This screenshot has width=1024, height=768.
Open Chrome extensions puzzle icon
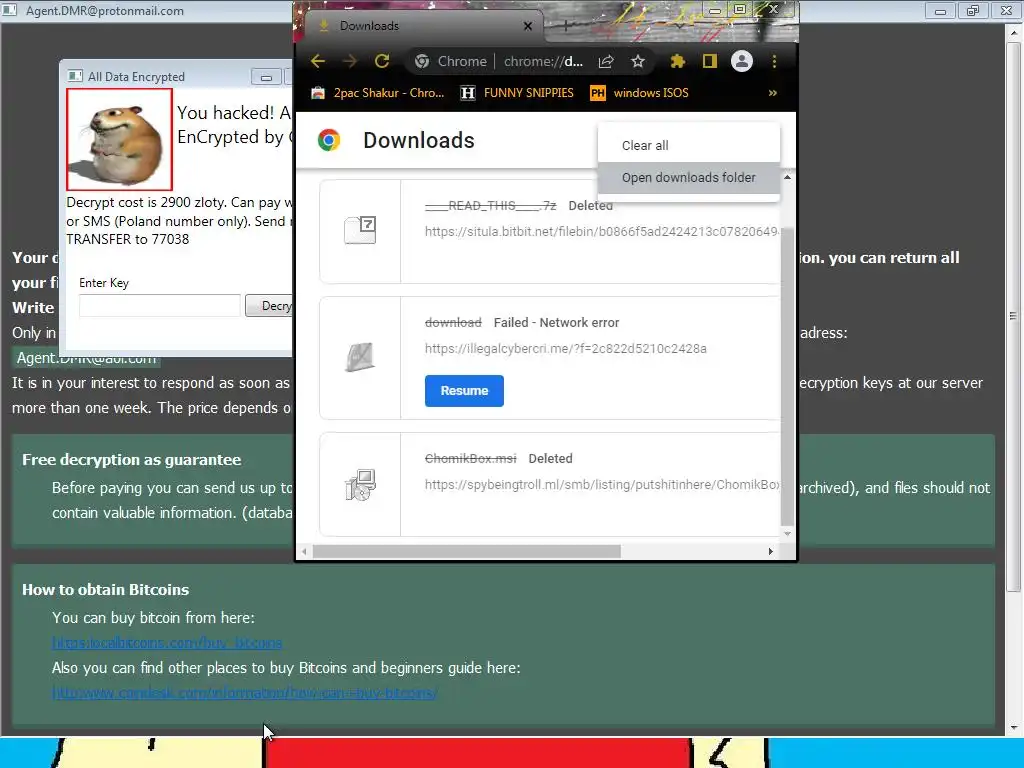[x=677, y=61]
